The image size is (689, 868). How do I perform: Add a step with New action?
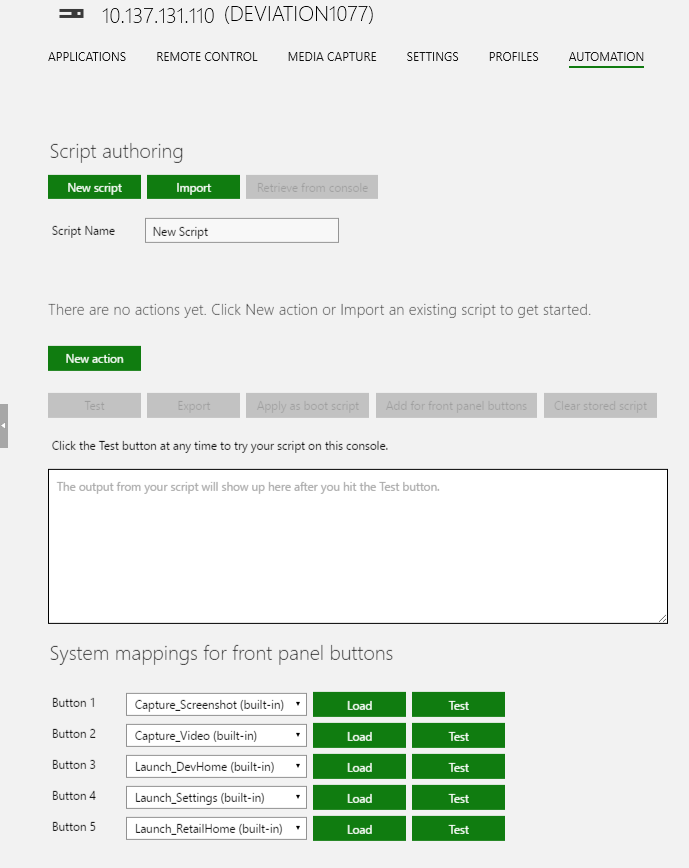95,358
